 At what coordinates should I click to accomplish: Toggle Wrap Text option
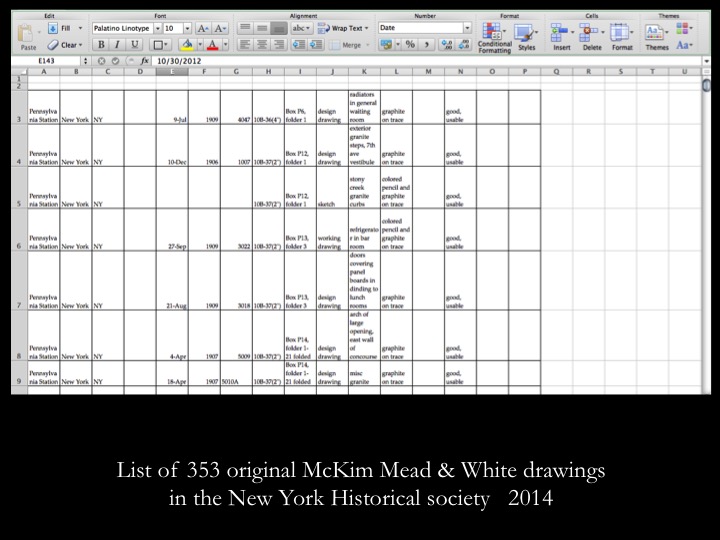tap(343, 28)
